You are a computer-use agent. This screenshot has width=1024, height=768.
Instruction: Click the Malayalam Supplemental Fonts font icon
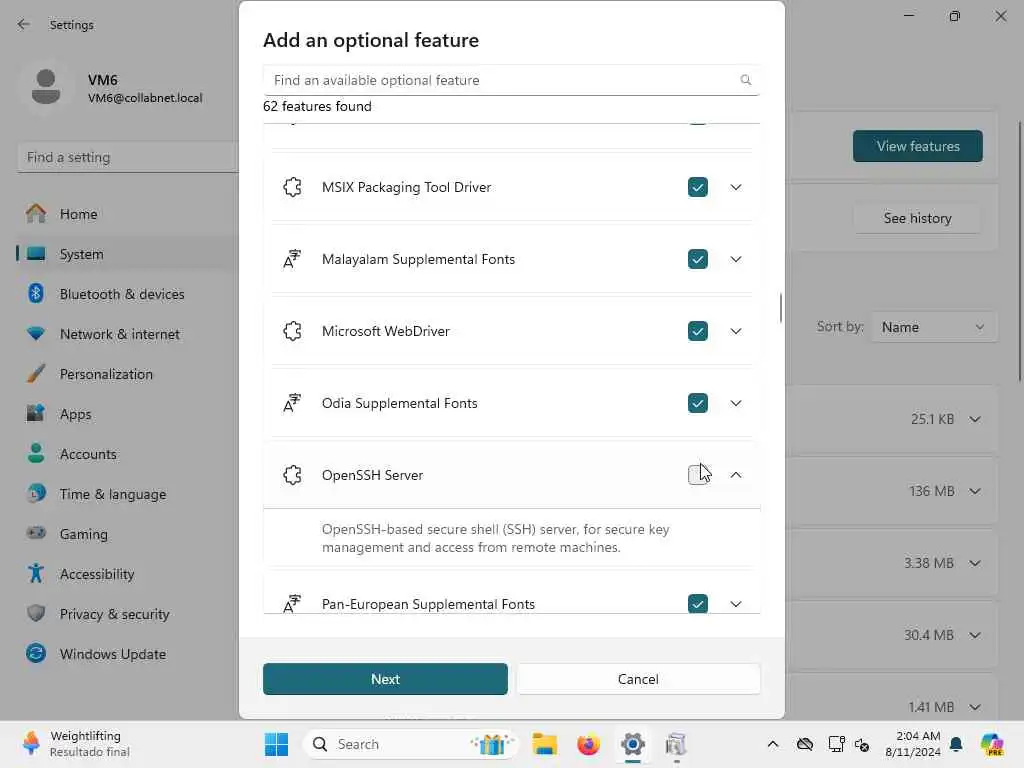click(x=293, y=259)
